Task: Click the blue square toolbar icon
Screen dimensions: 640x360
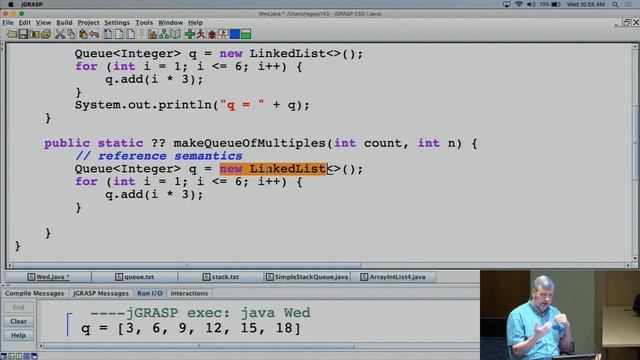Action: point(235,34)
